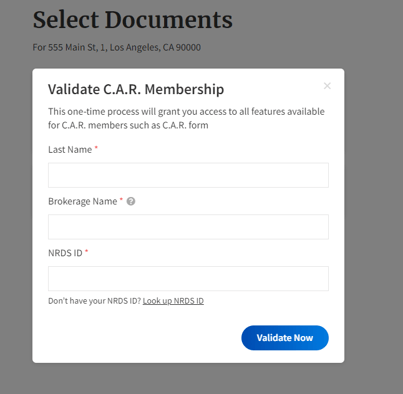The width and height of the screenshot is (403, 394).
Task: Click the "Don't have your NRDS ID?" text
Action: pyautogui.click(x=95, y=301)
